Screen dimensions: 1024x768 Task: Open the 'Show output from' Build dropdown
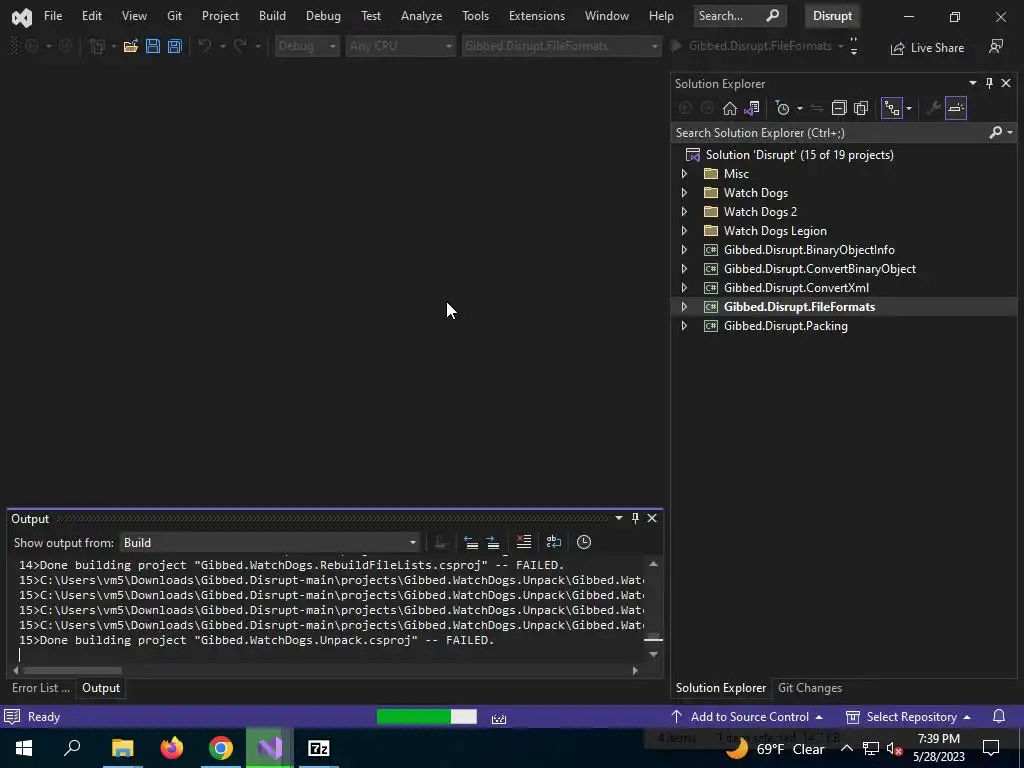270,543
